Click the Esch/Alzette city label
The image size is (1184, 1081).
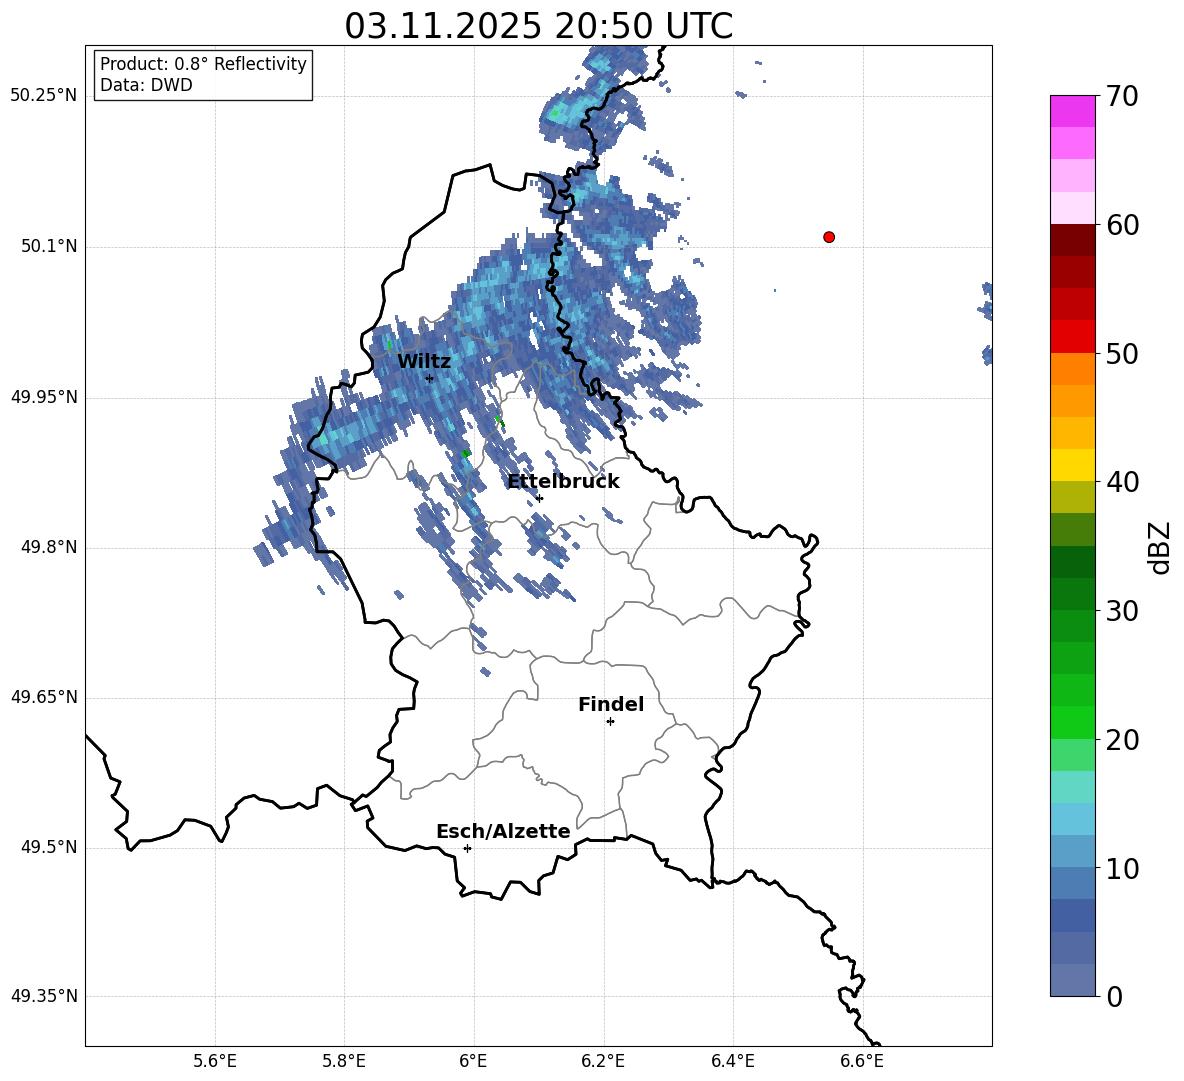click(503, 831)
